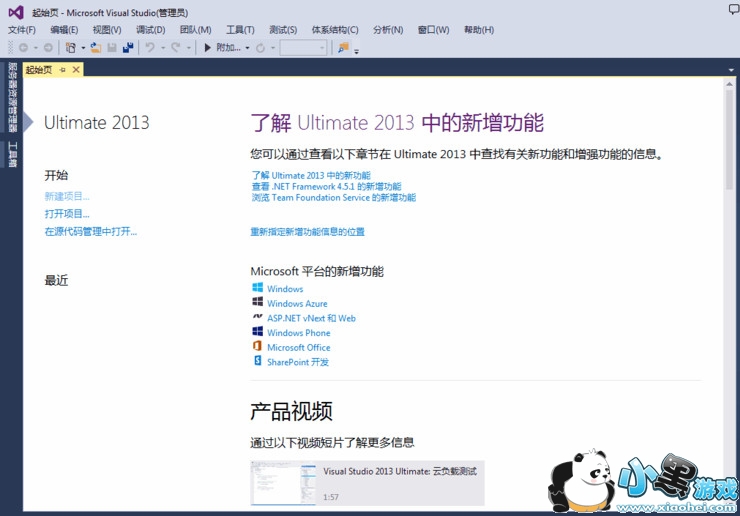Select the 起始页 document tab
The width and height of the screenshot is (740, 516).
[x=39, y=70]
